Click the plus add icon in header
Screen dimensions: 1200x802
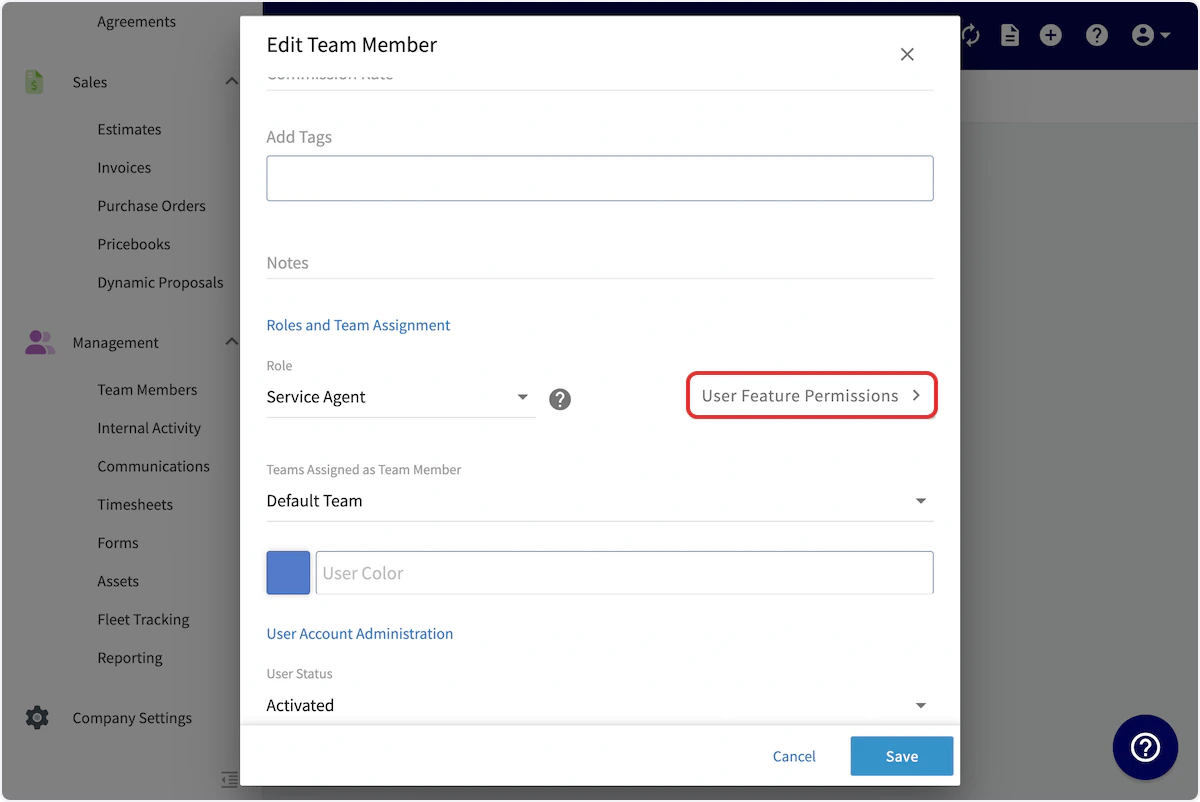(1050, 35)
